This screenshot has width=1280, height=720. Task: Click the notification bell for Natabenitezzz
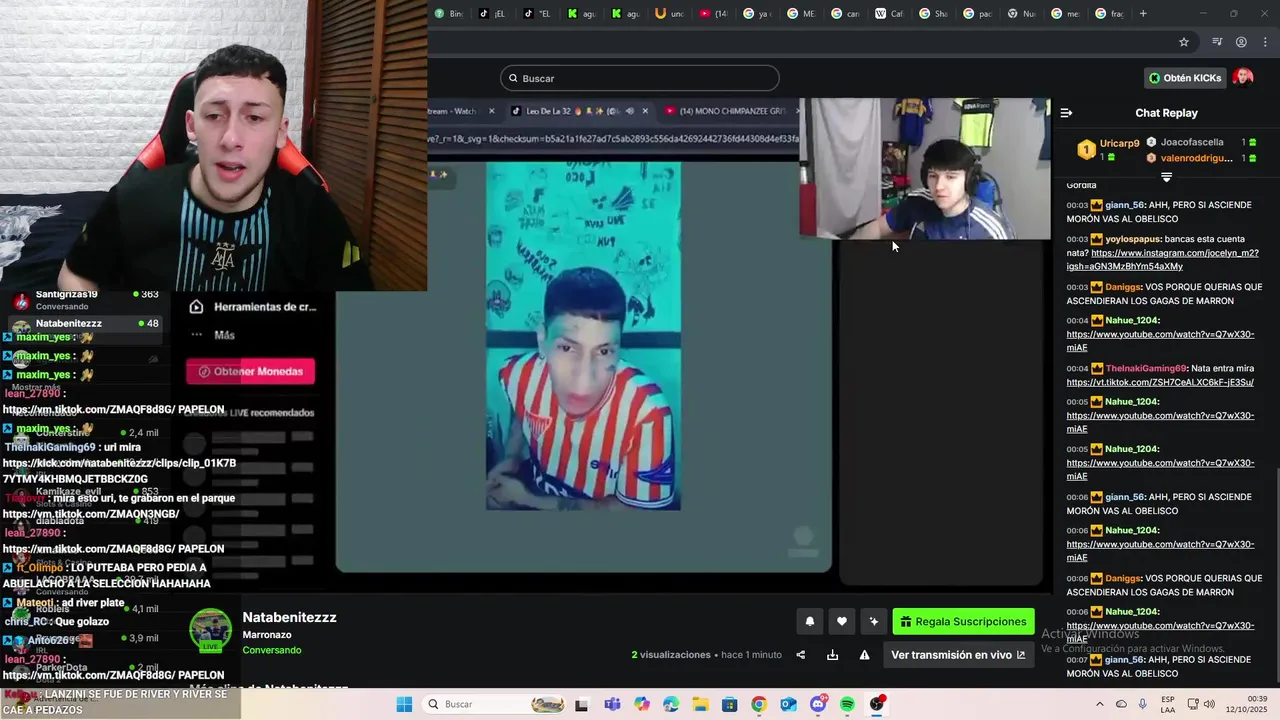pyautogui.click(x=810, y=622)
